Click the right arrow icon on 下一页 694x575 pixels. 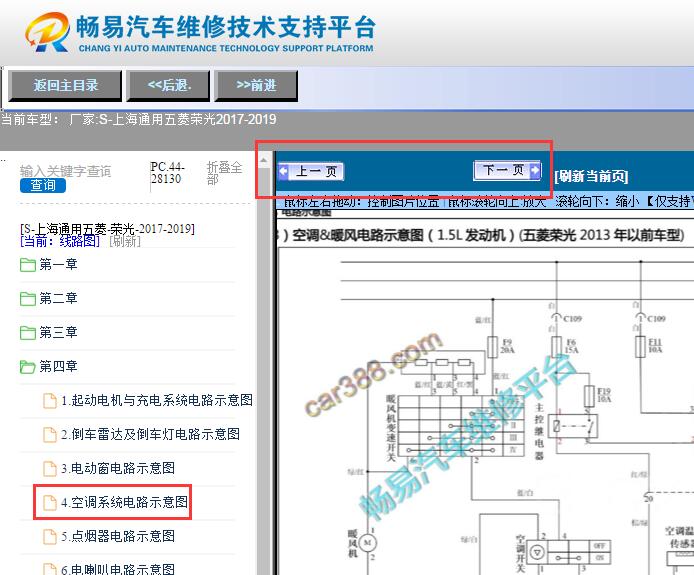click(x=536, y=170)
